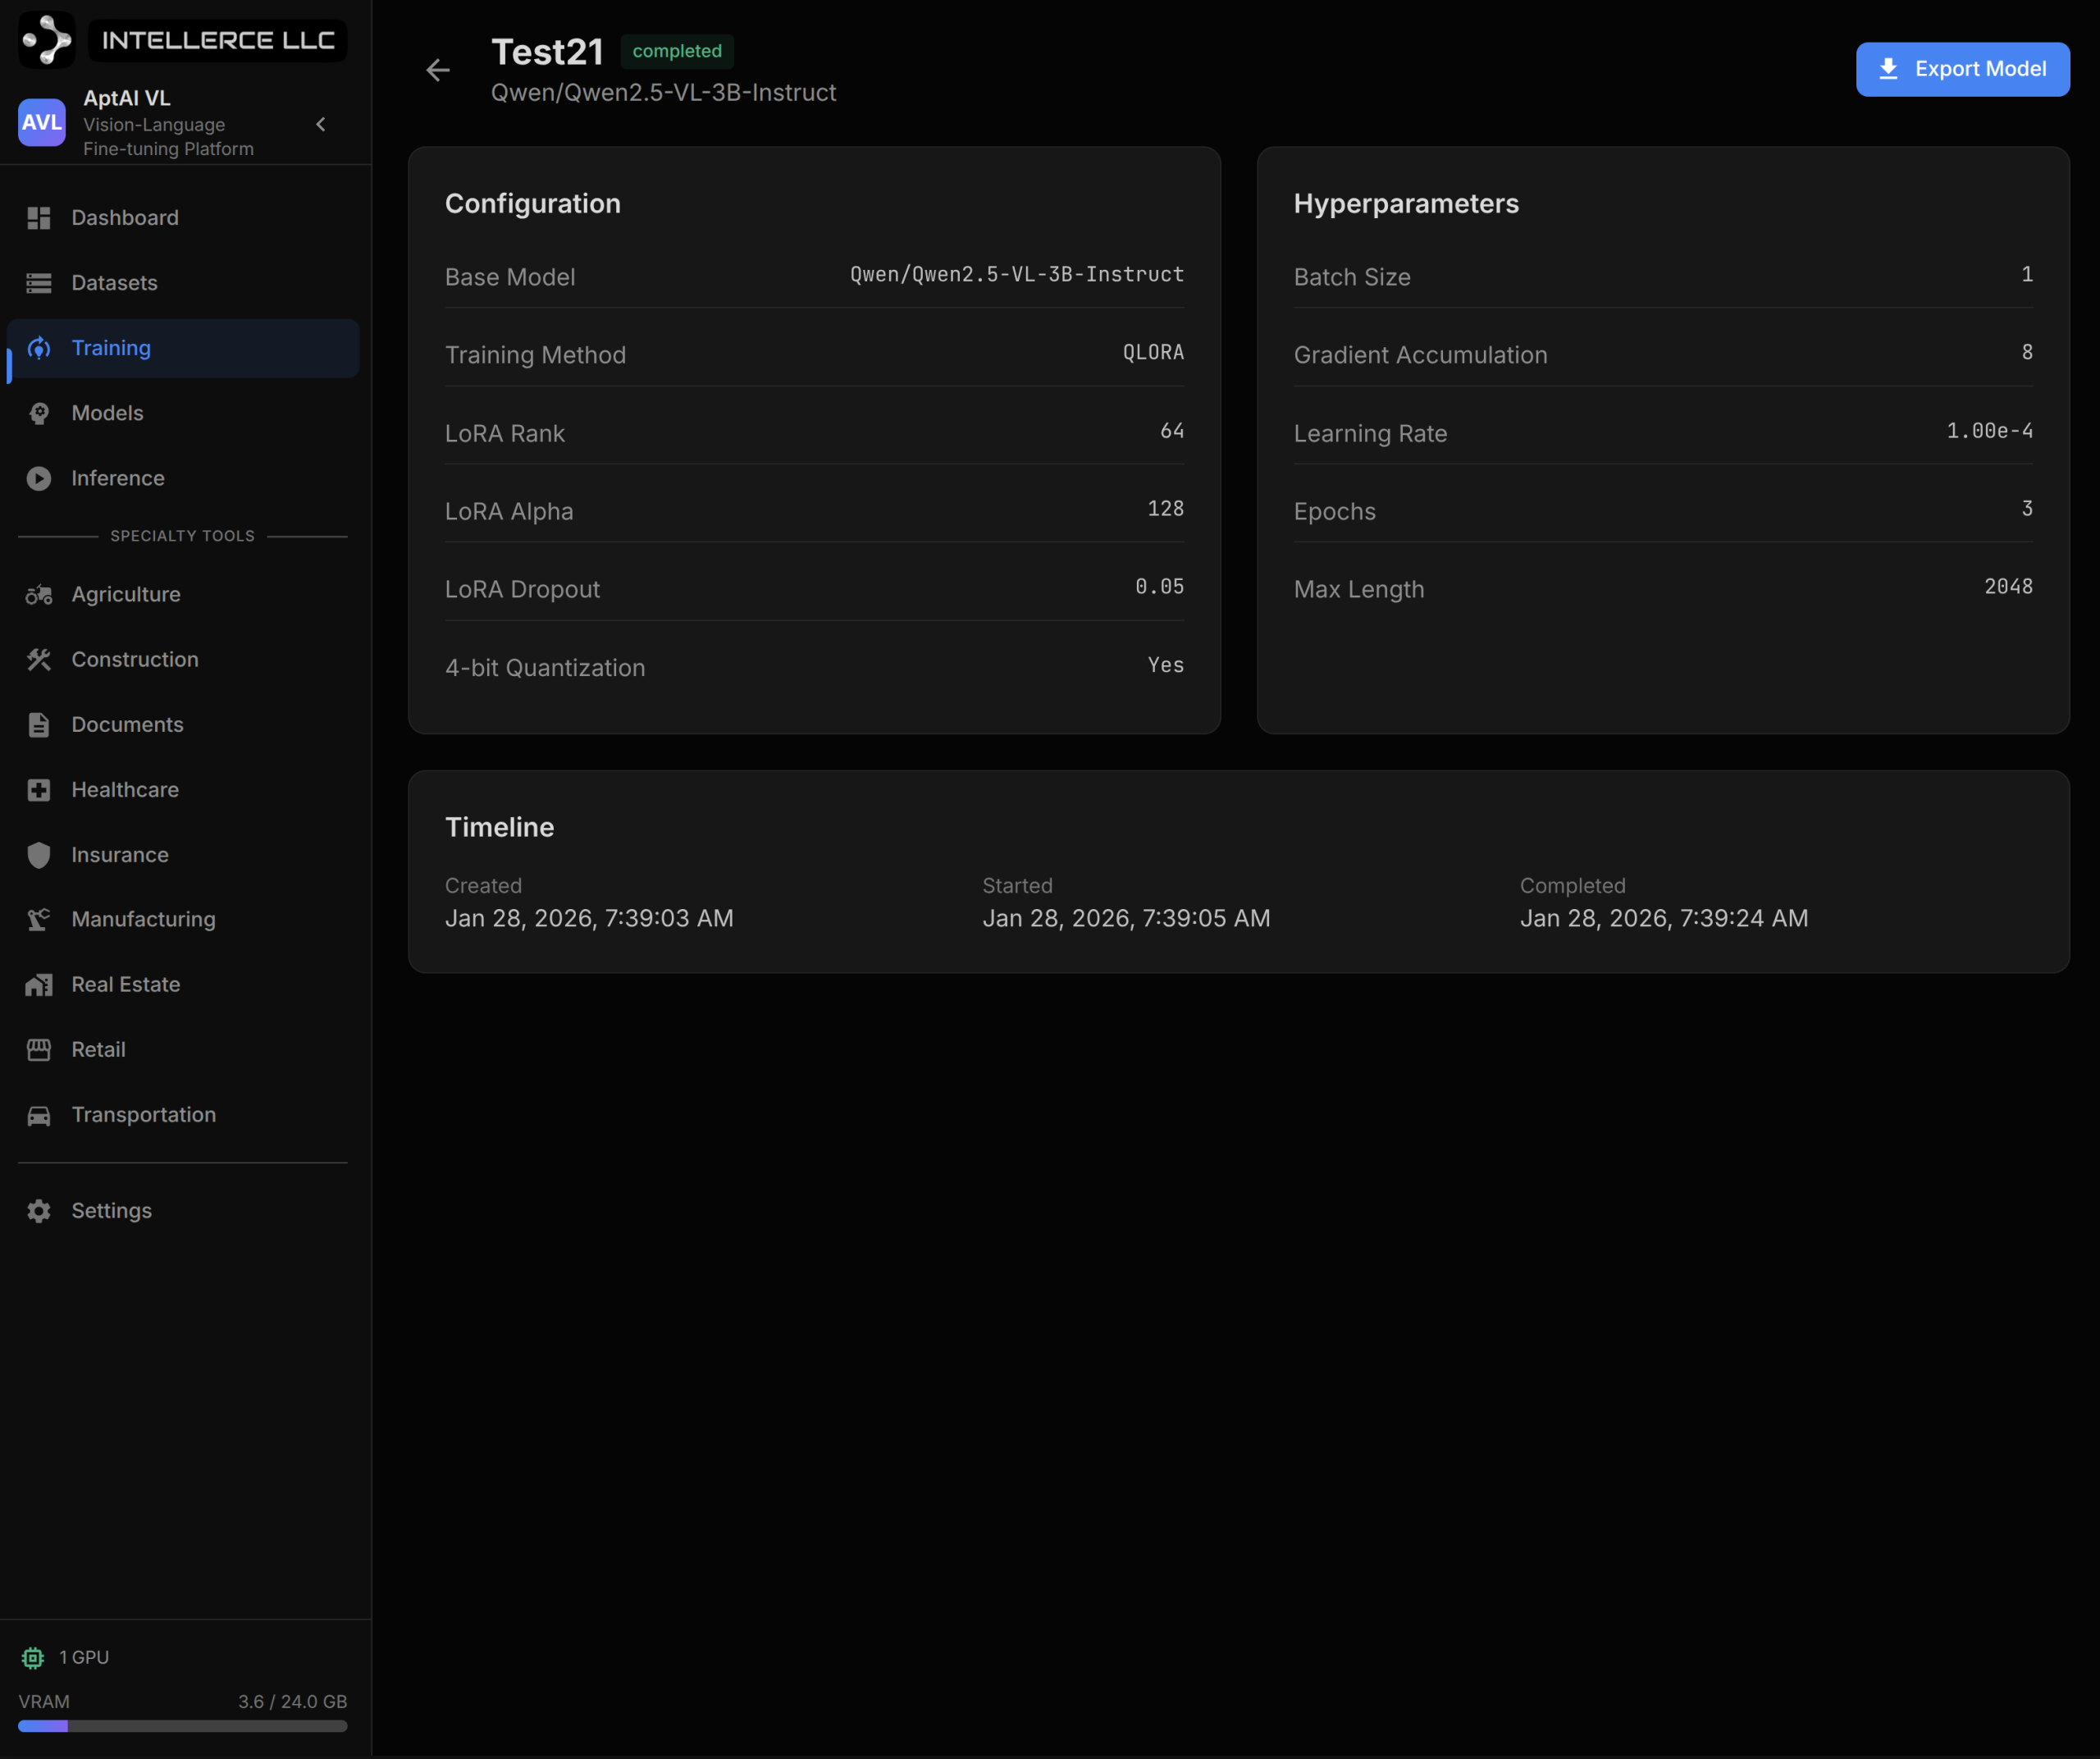2100x1759 pixels.
Task: Click the Training Method value QLORA
Action: [x=1153, y=352]
